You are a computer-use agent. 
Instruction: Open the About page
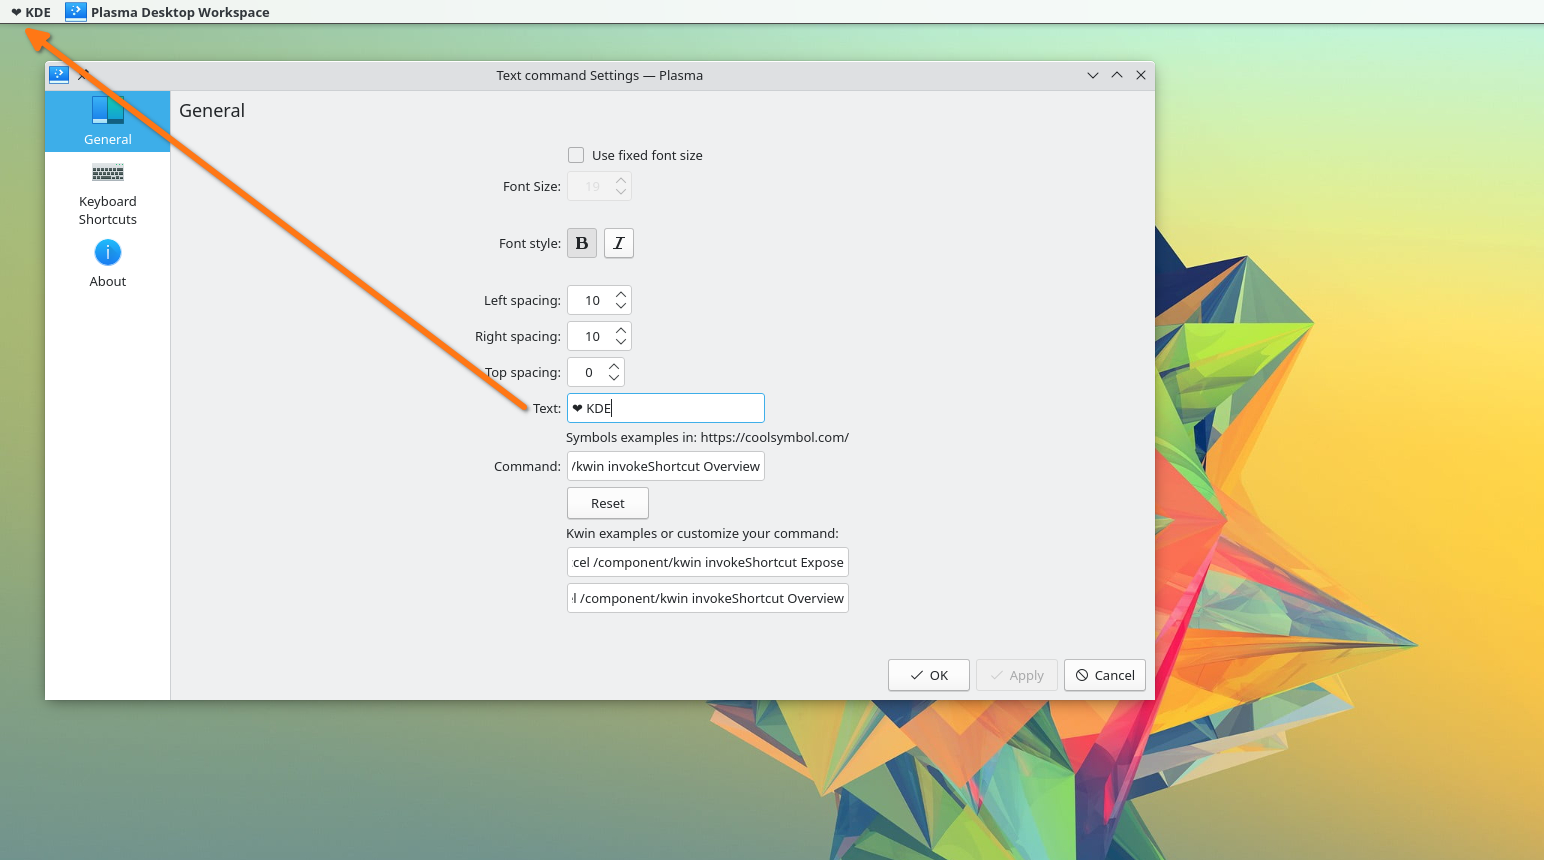click(107, 264)
